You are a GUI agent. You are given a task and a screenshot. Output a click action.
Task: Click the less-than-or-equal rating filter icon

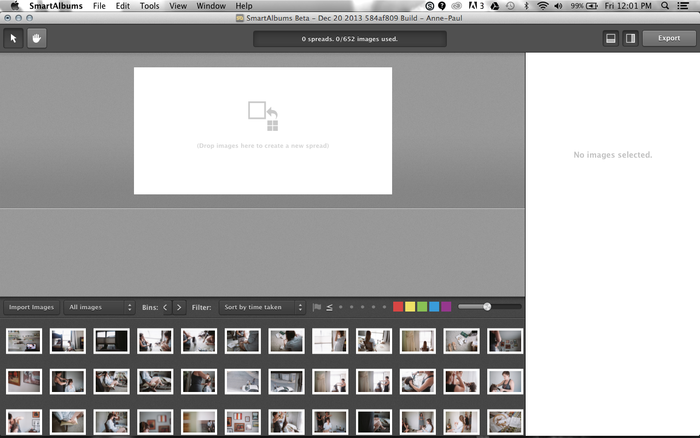tap(329, 307)
